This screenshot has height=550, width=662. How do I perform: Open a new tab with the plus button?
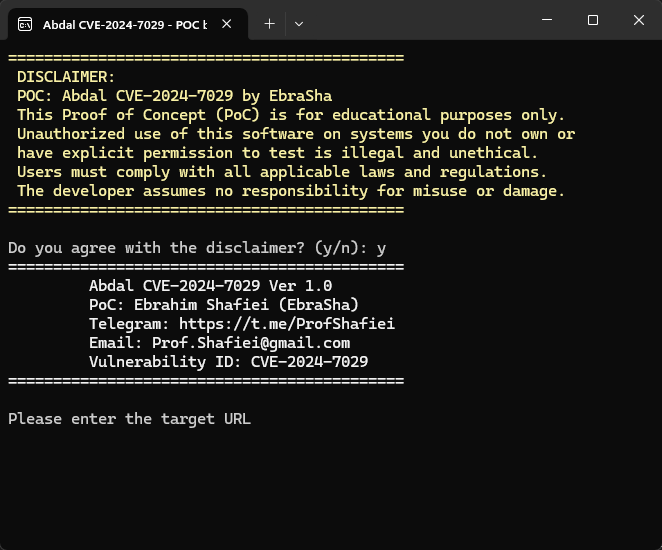click(x=269, y=23)
